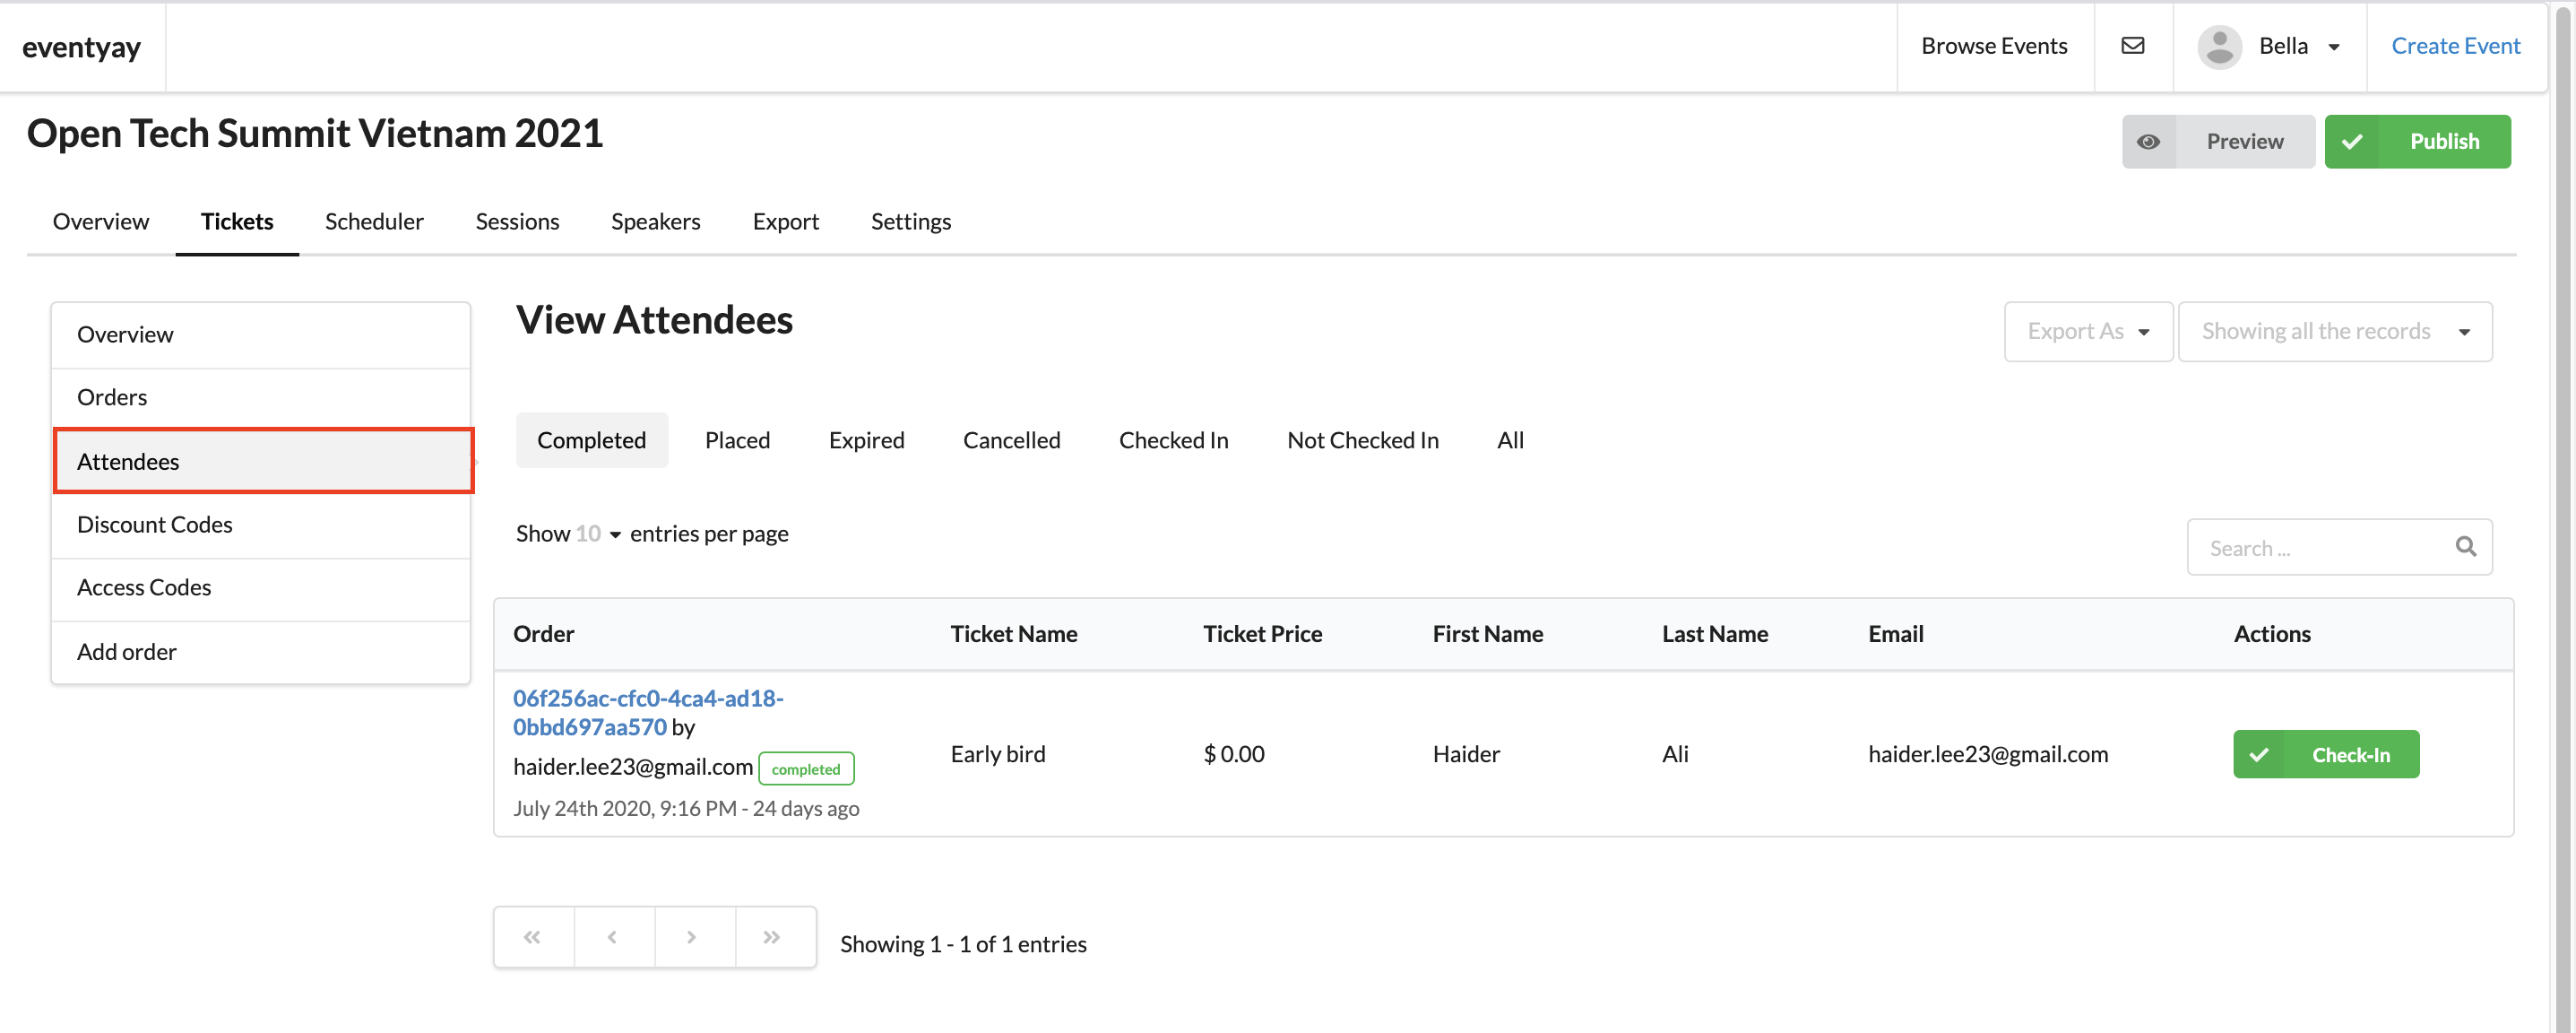
Task: Go to previous page arrow
Action: point(613,937)
